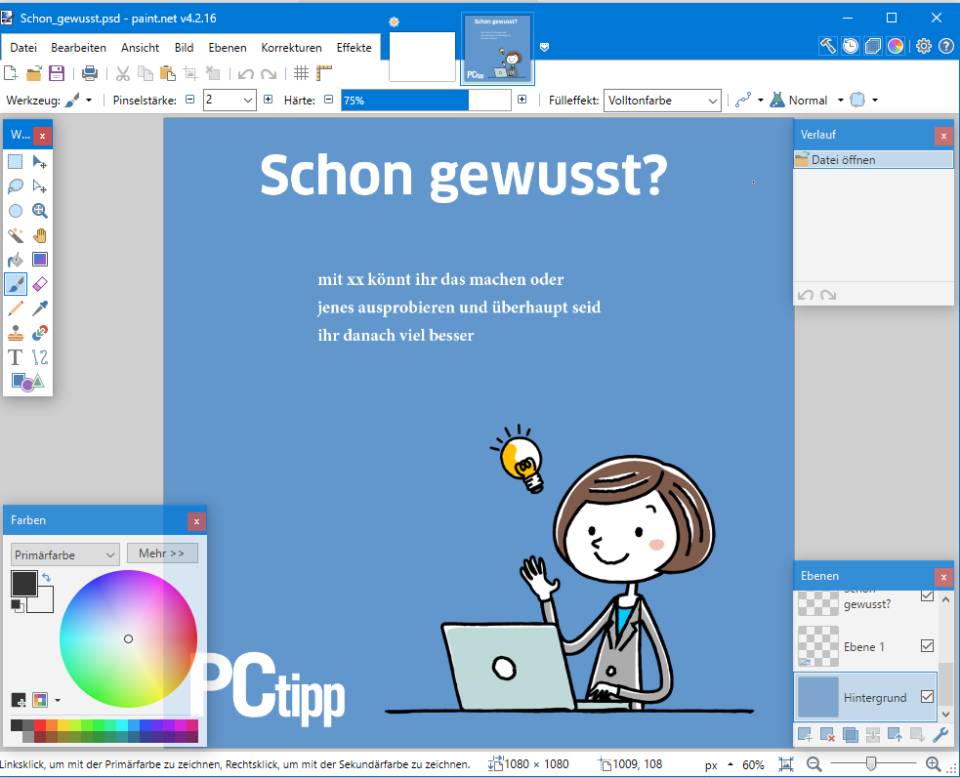Image resolution: width=960 pixels, height=778 pixels.
Task: Select the Lasso selection tool
Action: [14, 186]
